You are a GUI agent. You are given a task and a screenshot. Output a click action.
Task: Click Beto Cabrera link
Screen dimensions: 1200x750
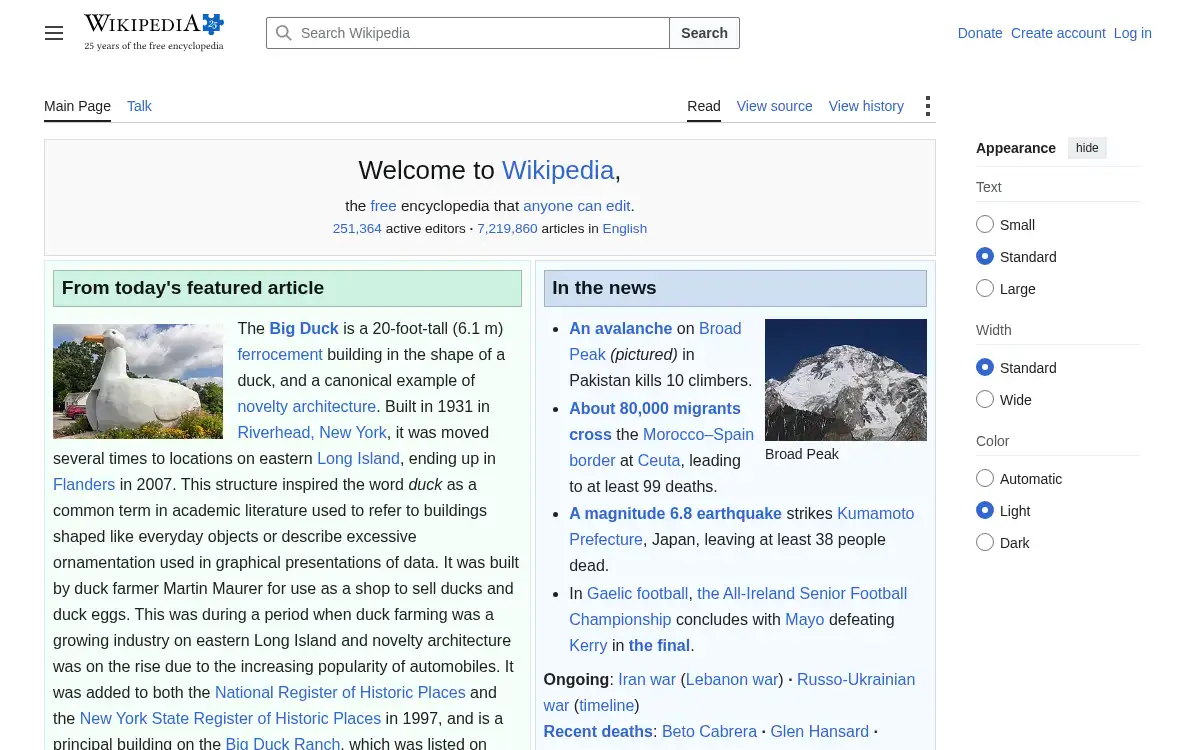pyautogui.click(x=709, y=731)
